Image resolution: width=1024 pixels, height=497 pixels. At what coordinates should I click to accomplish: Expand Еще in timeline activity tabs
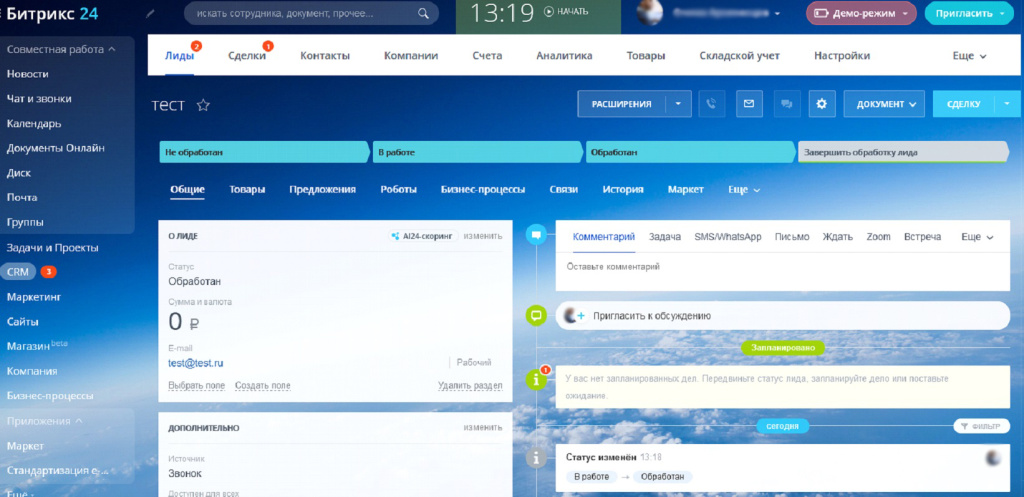(x=977, y=237)
